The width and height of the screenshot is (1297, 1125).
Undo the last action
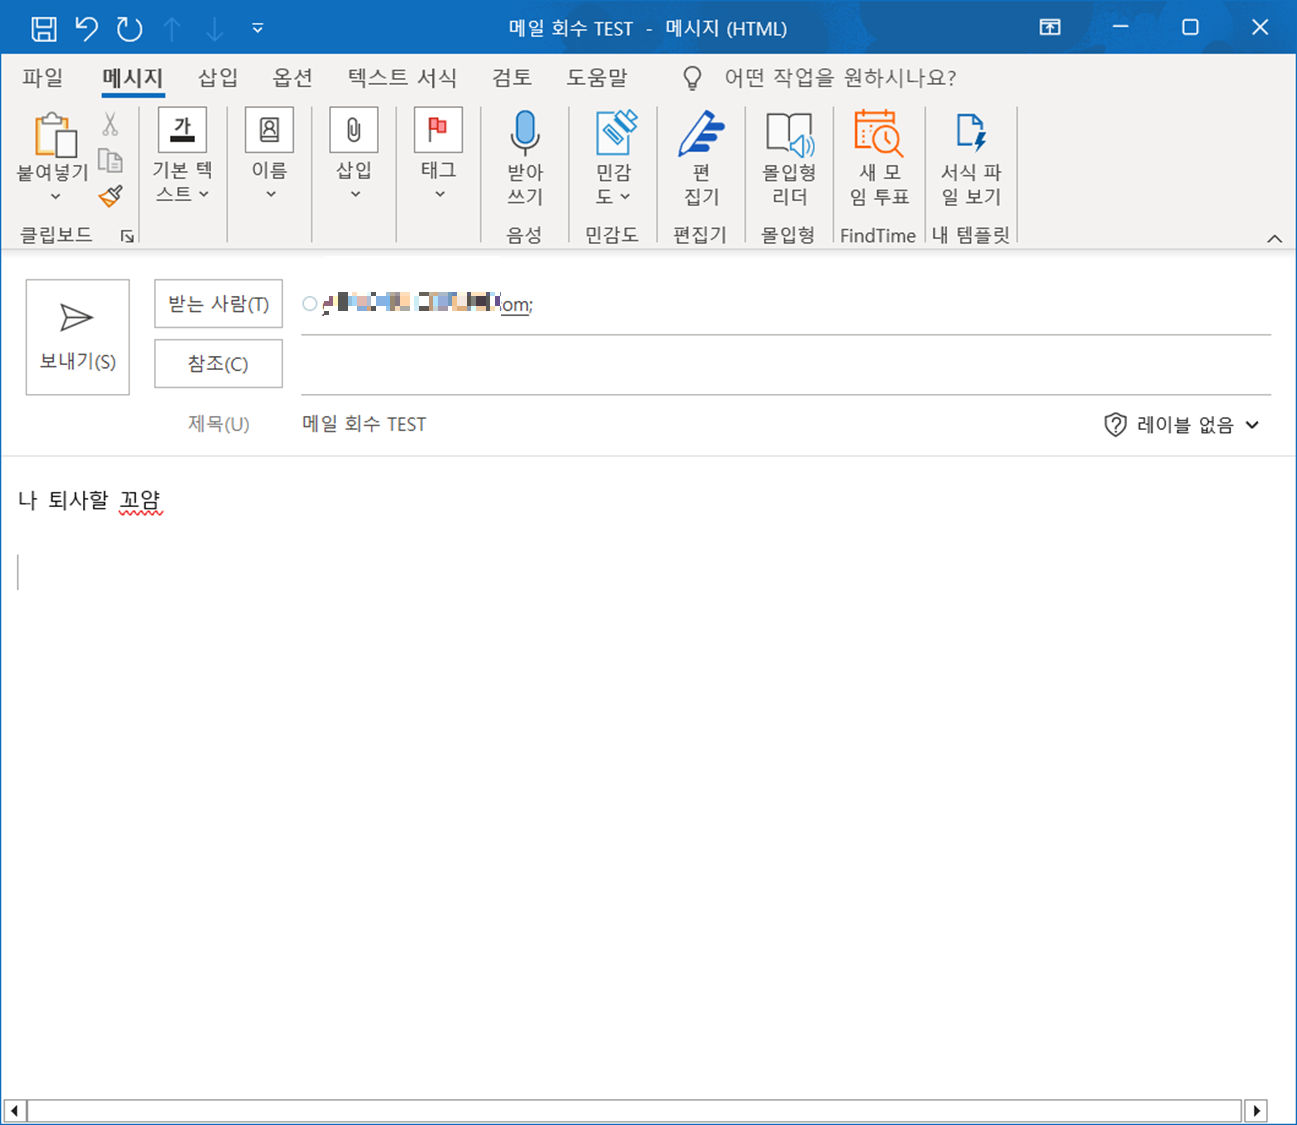[x=87, y=28]
